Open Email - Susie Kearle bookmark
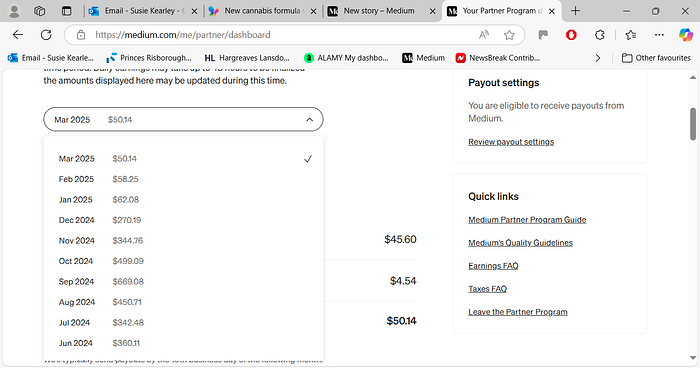The width and height of the screenshot is (700, 368). coord(51,58)
